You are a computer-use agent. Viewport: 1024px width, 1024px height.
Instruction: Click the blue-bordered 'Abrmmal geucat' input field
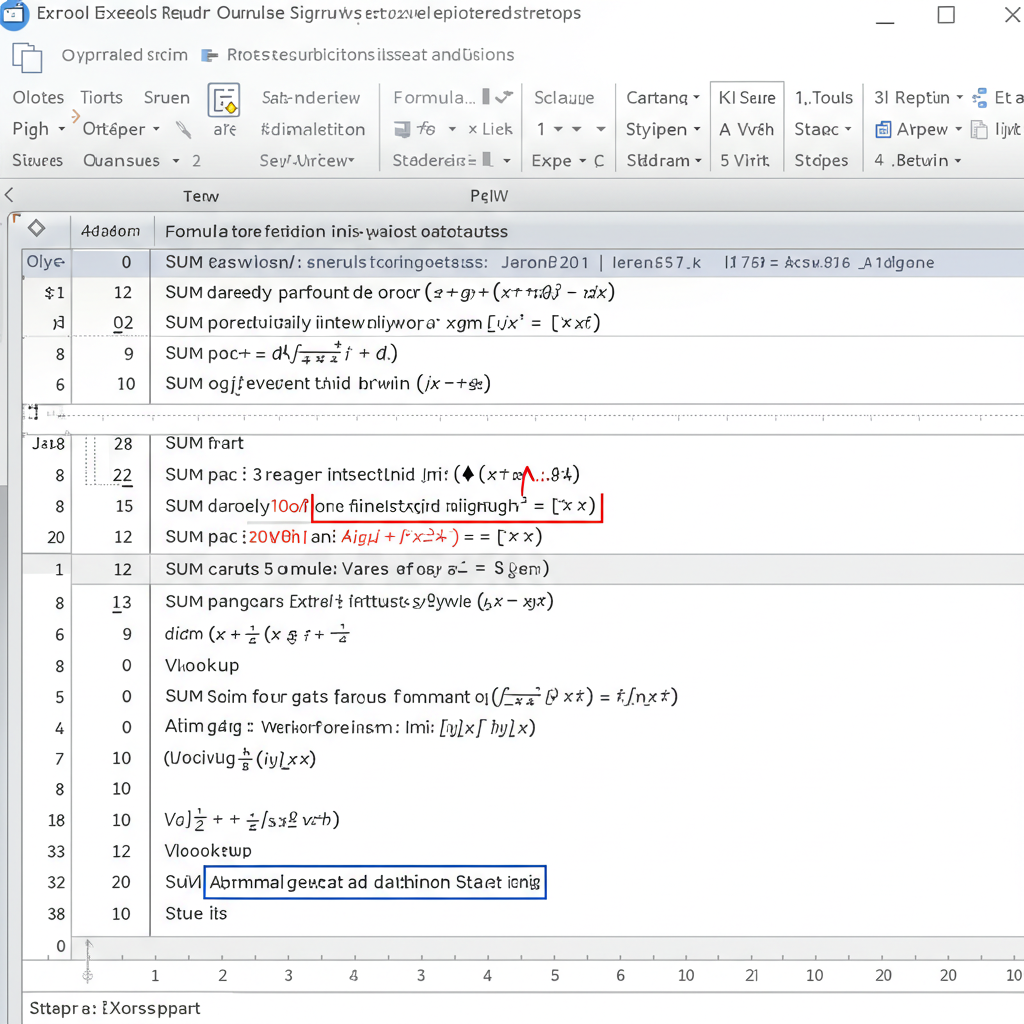click(376, 882)
